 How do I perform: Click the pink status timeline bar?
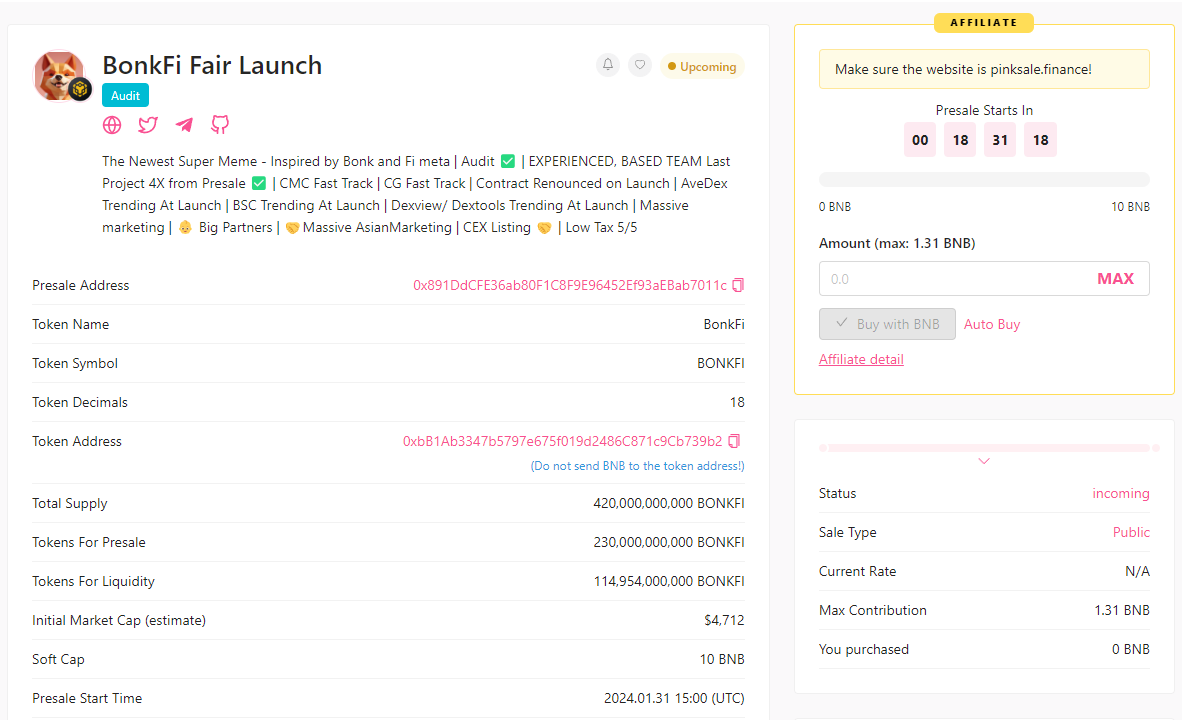(x=989, y=448)
